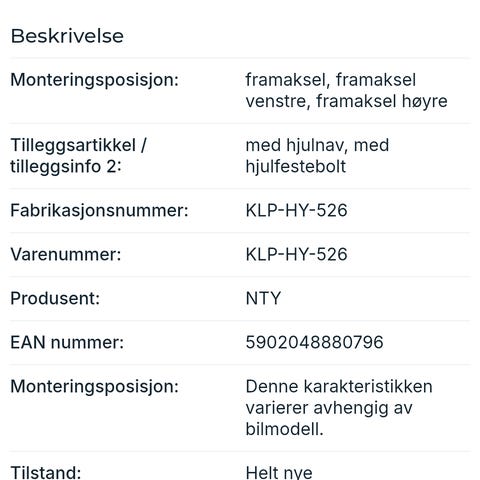Select the first Monteringsposisjon label
This screenshot has height=480, width=480.
coord(95,80)
